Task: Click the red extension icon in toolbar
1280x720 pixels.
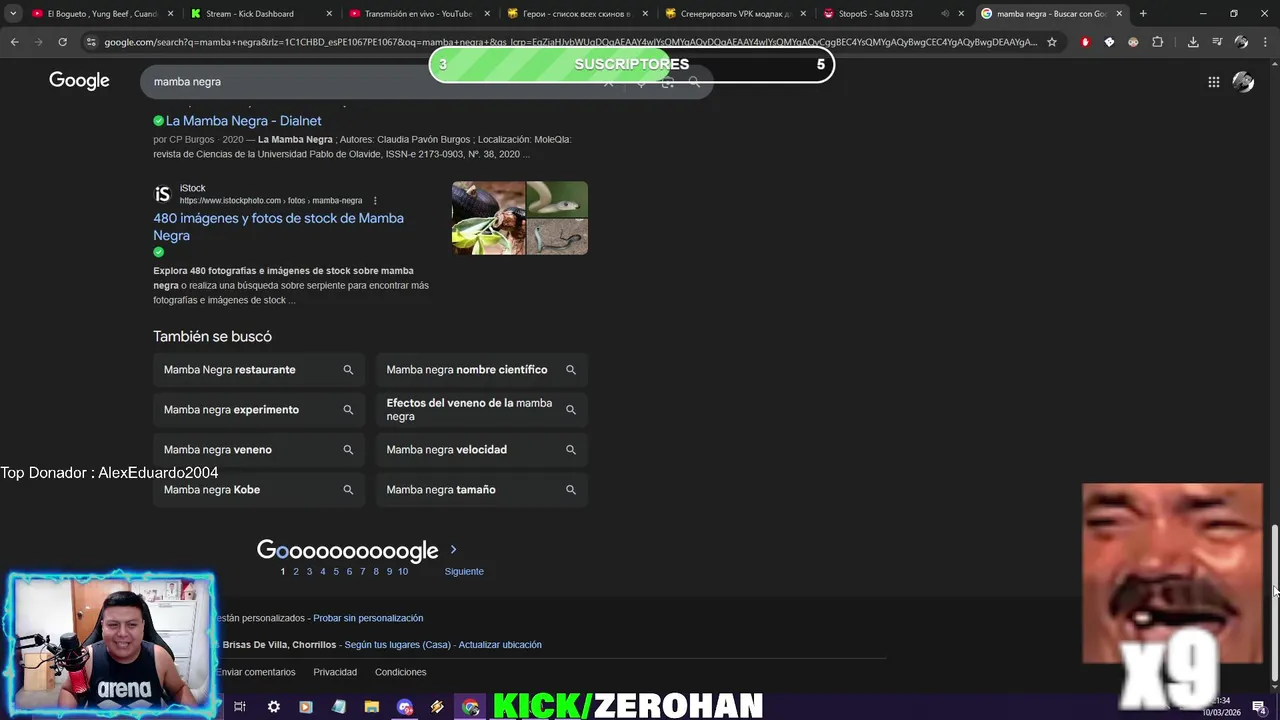Action: point(1085,42)
